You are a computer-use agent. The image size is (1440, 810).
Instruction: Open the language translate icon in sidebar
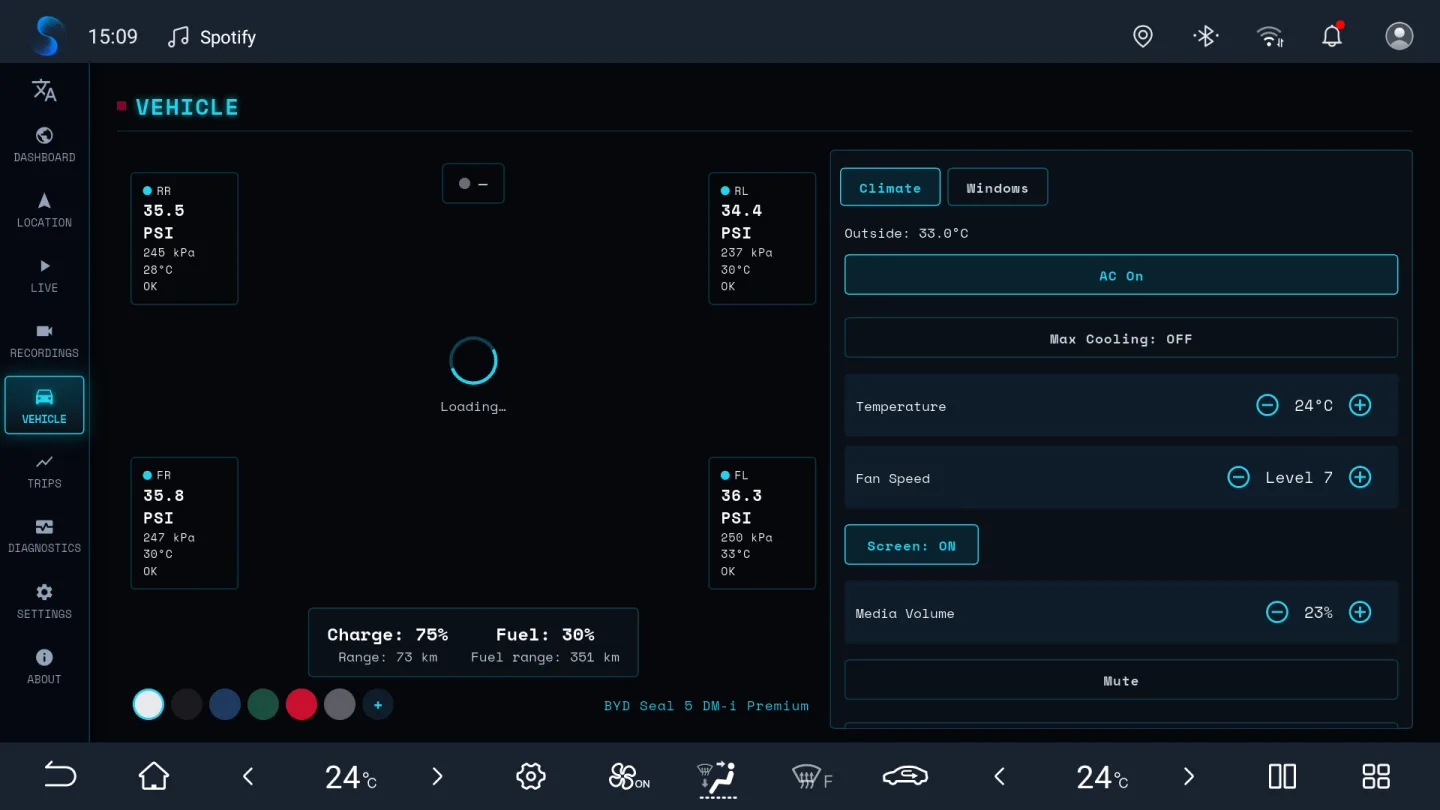(x=44, y=90)
